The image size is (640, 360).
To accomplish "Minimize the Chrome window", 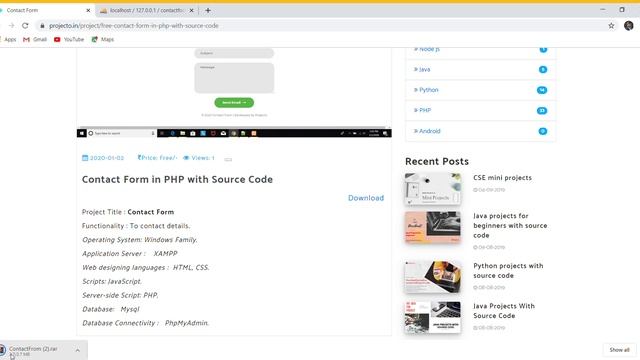I will pyautogui.click(x=602, y=10).
